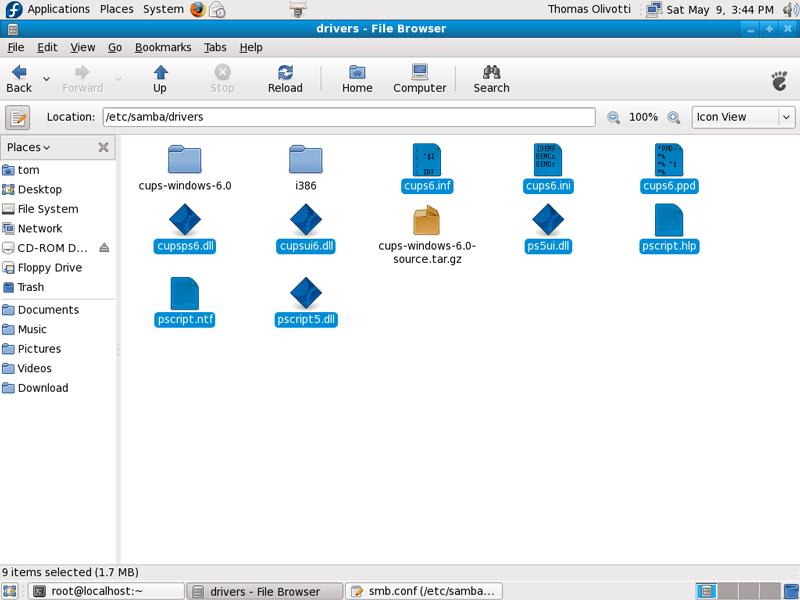
Task: Open the View menu
Action: click(83, 47)
